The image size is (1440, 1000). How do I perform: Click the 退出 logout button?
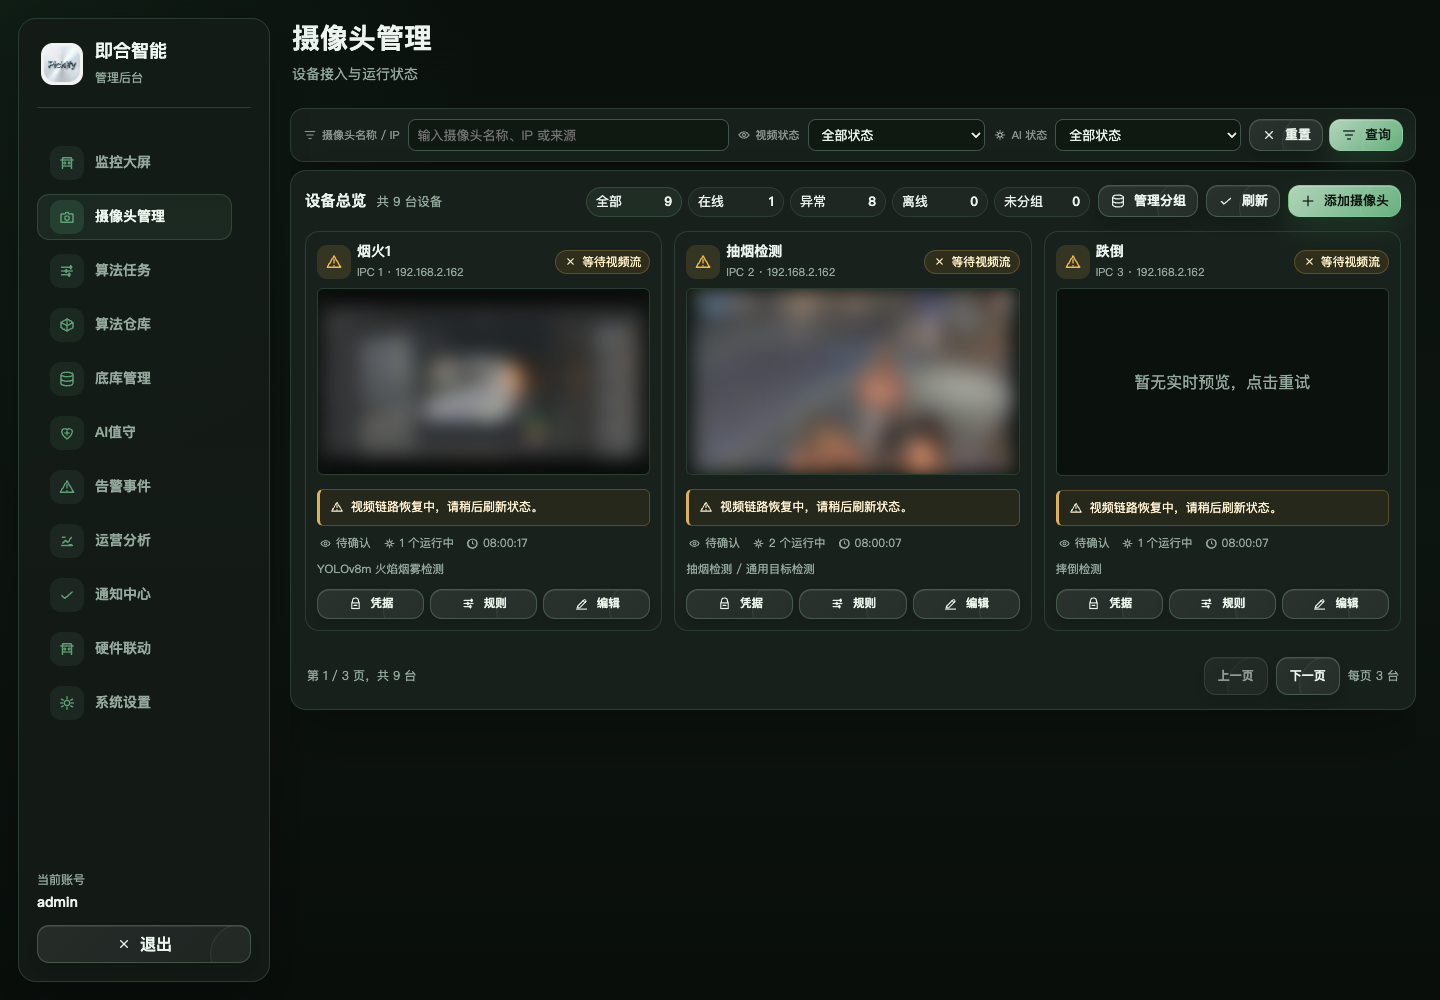point(144,944)
